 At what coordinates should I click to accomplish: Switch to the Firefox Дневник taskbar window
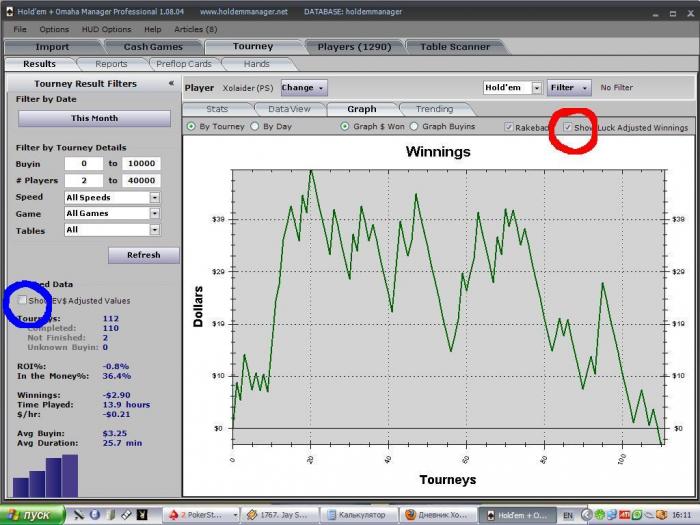pyautogui.click(x=438, y=515)
